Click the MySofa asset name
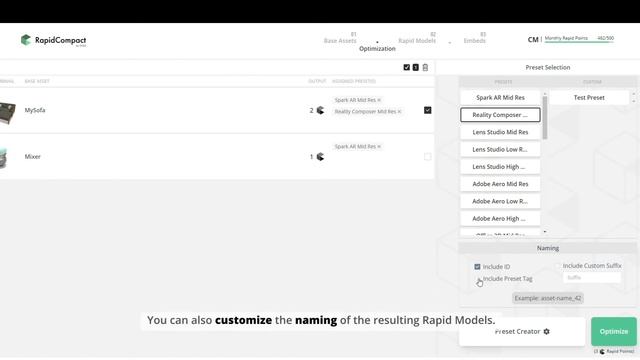The height and width of the screenshot is (360, 640). tap(35, 110)
